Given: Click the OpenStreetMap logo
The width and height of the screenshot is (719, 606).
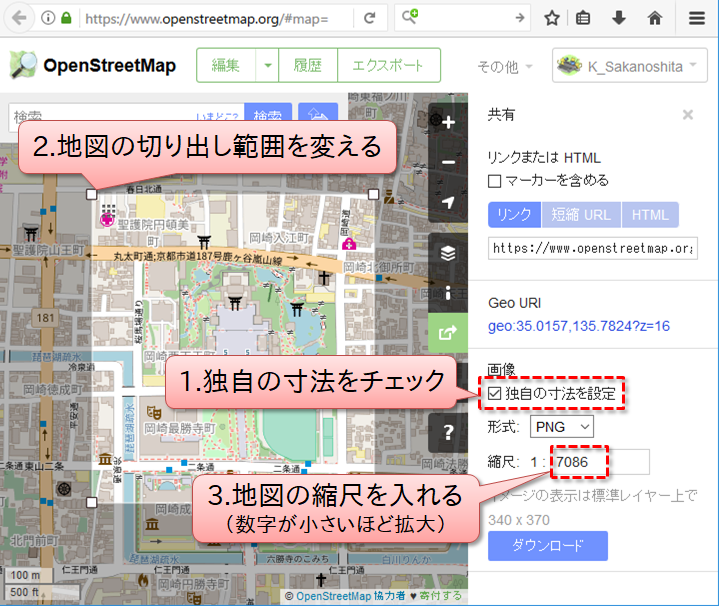Looking at the screenshot, I should 93,65.
